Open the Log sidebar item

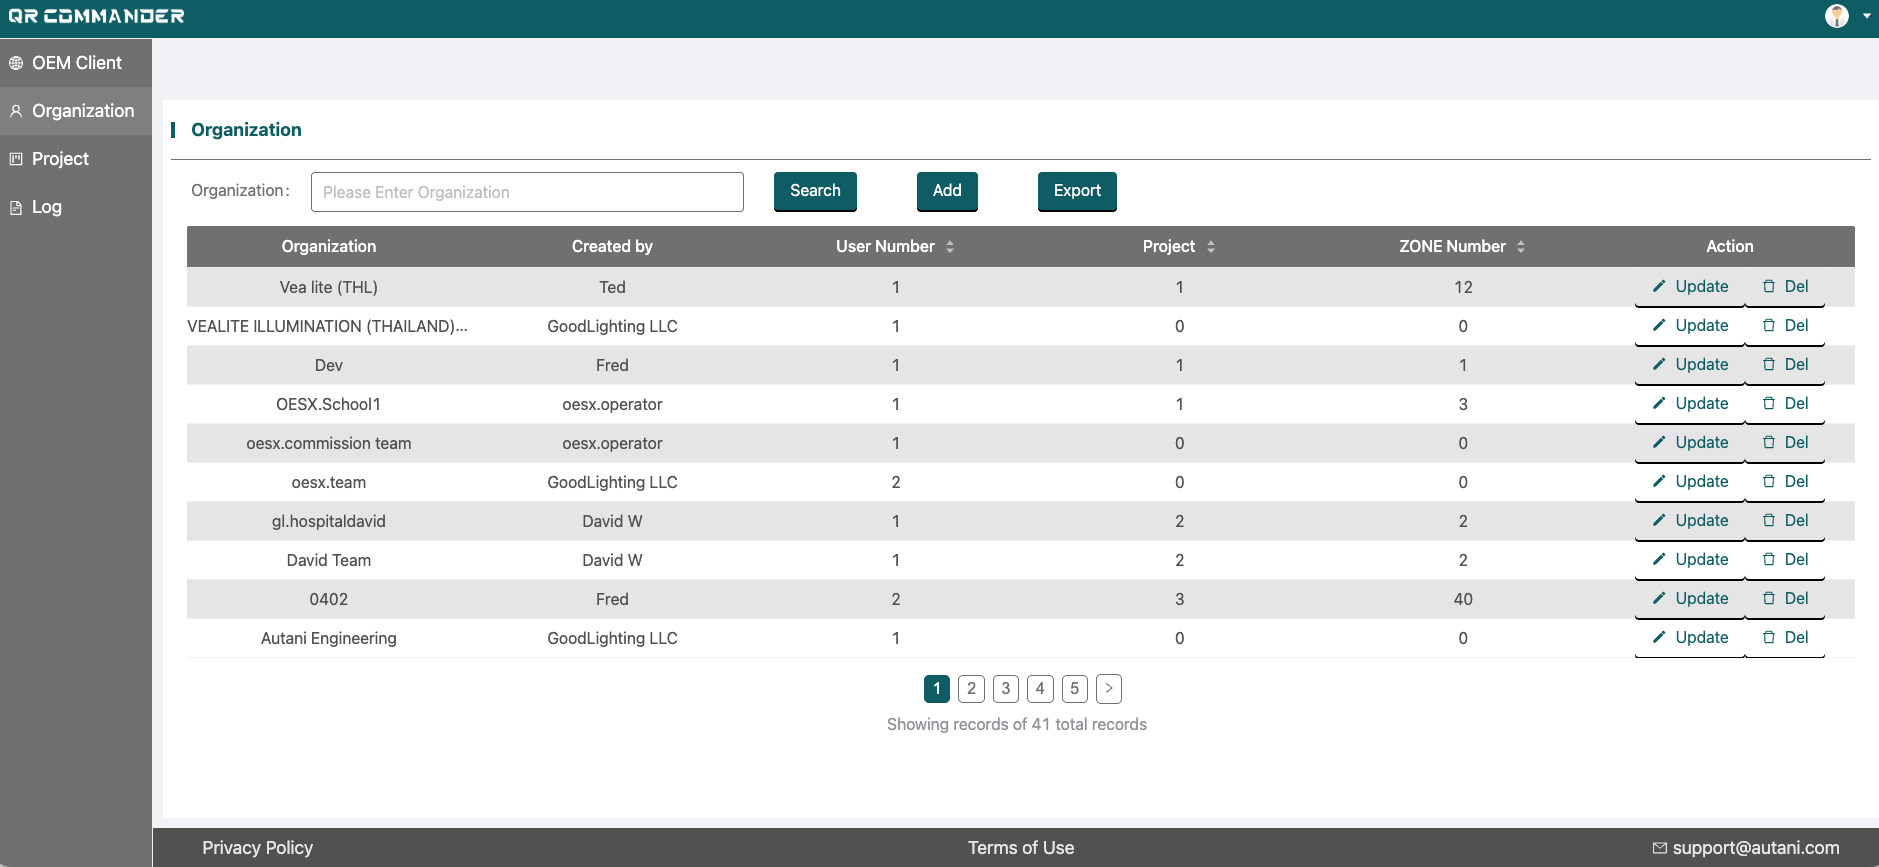76,207
